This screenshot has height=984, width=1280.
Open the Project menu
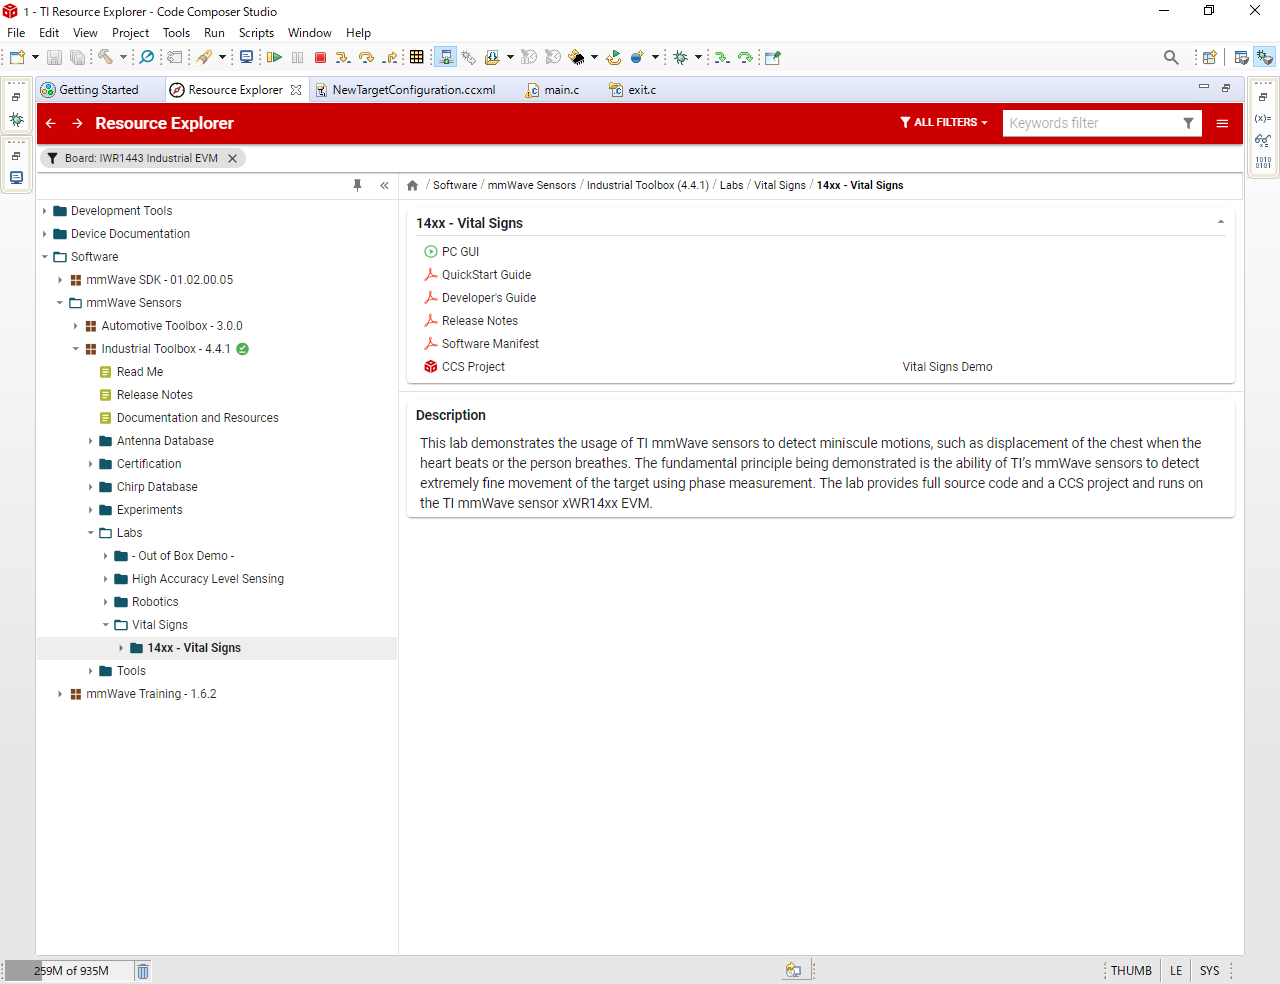pyautogui.click(x=130, y=33)
